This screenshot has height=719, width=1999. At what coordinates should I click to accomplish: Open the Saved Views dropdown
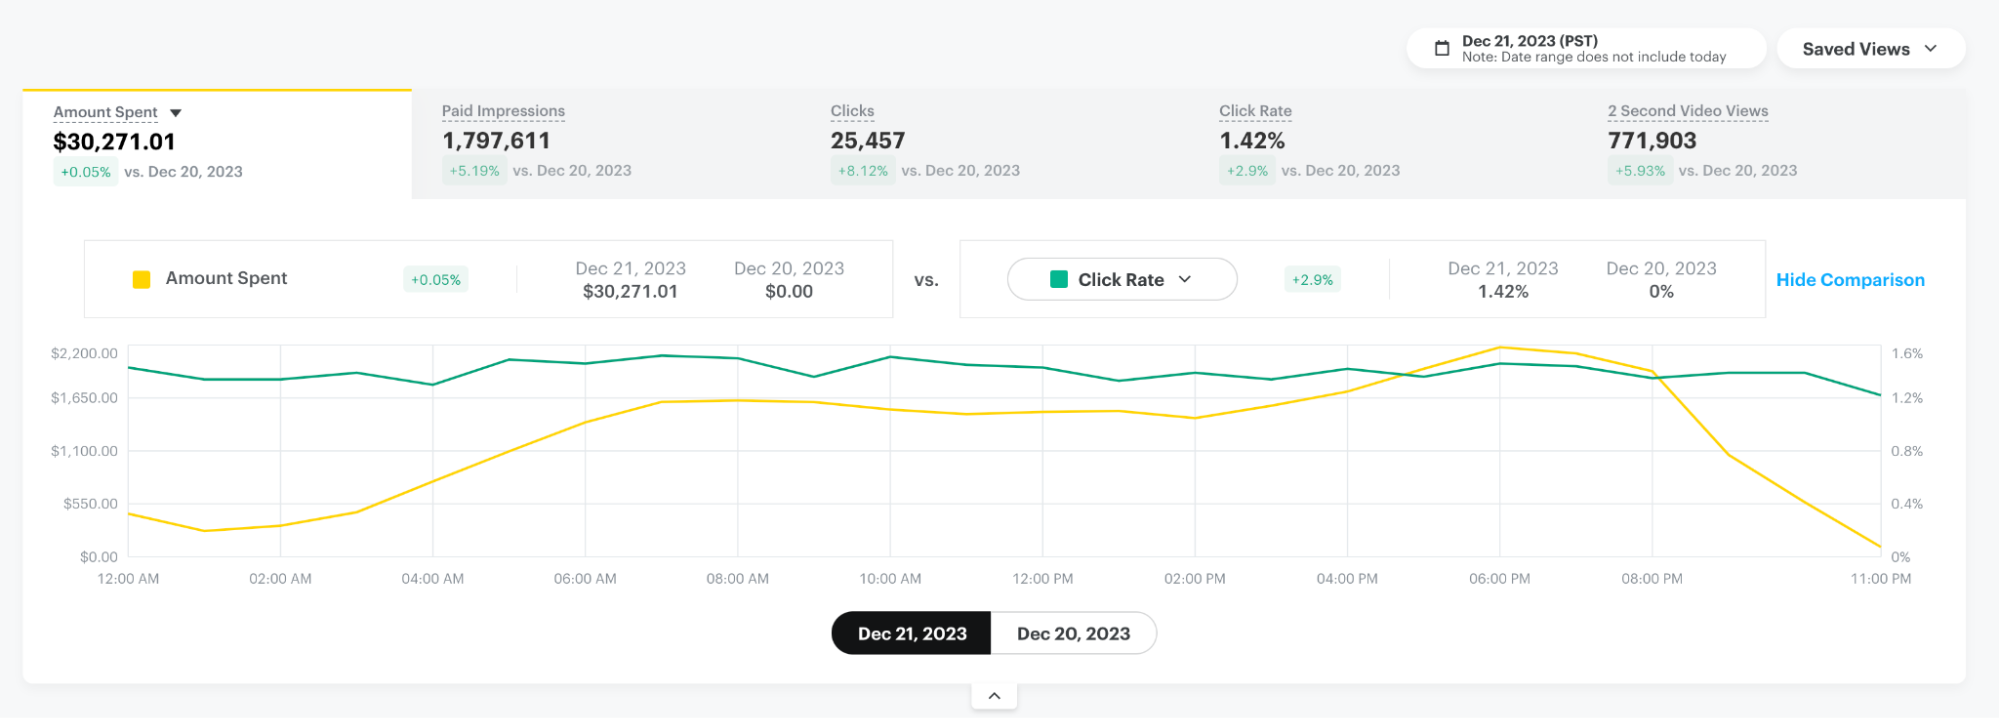click(1869, 49)
